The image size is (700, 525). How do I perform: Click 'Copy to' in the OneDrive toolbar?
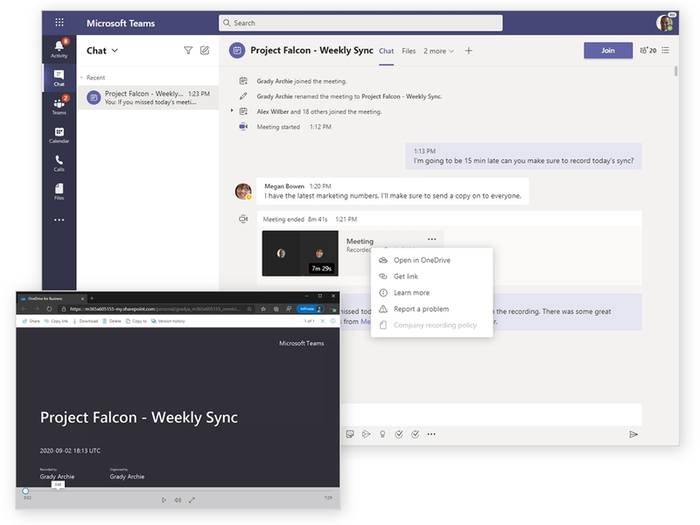coord(136,321)
